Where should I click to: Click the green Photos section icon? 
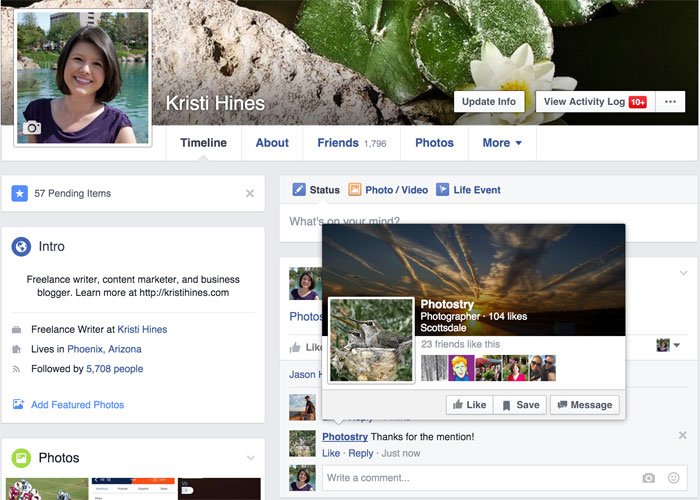pyautogui.click(x=21, y=458)
